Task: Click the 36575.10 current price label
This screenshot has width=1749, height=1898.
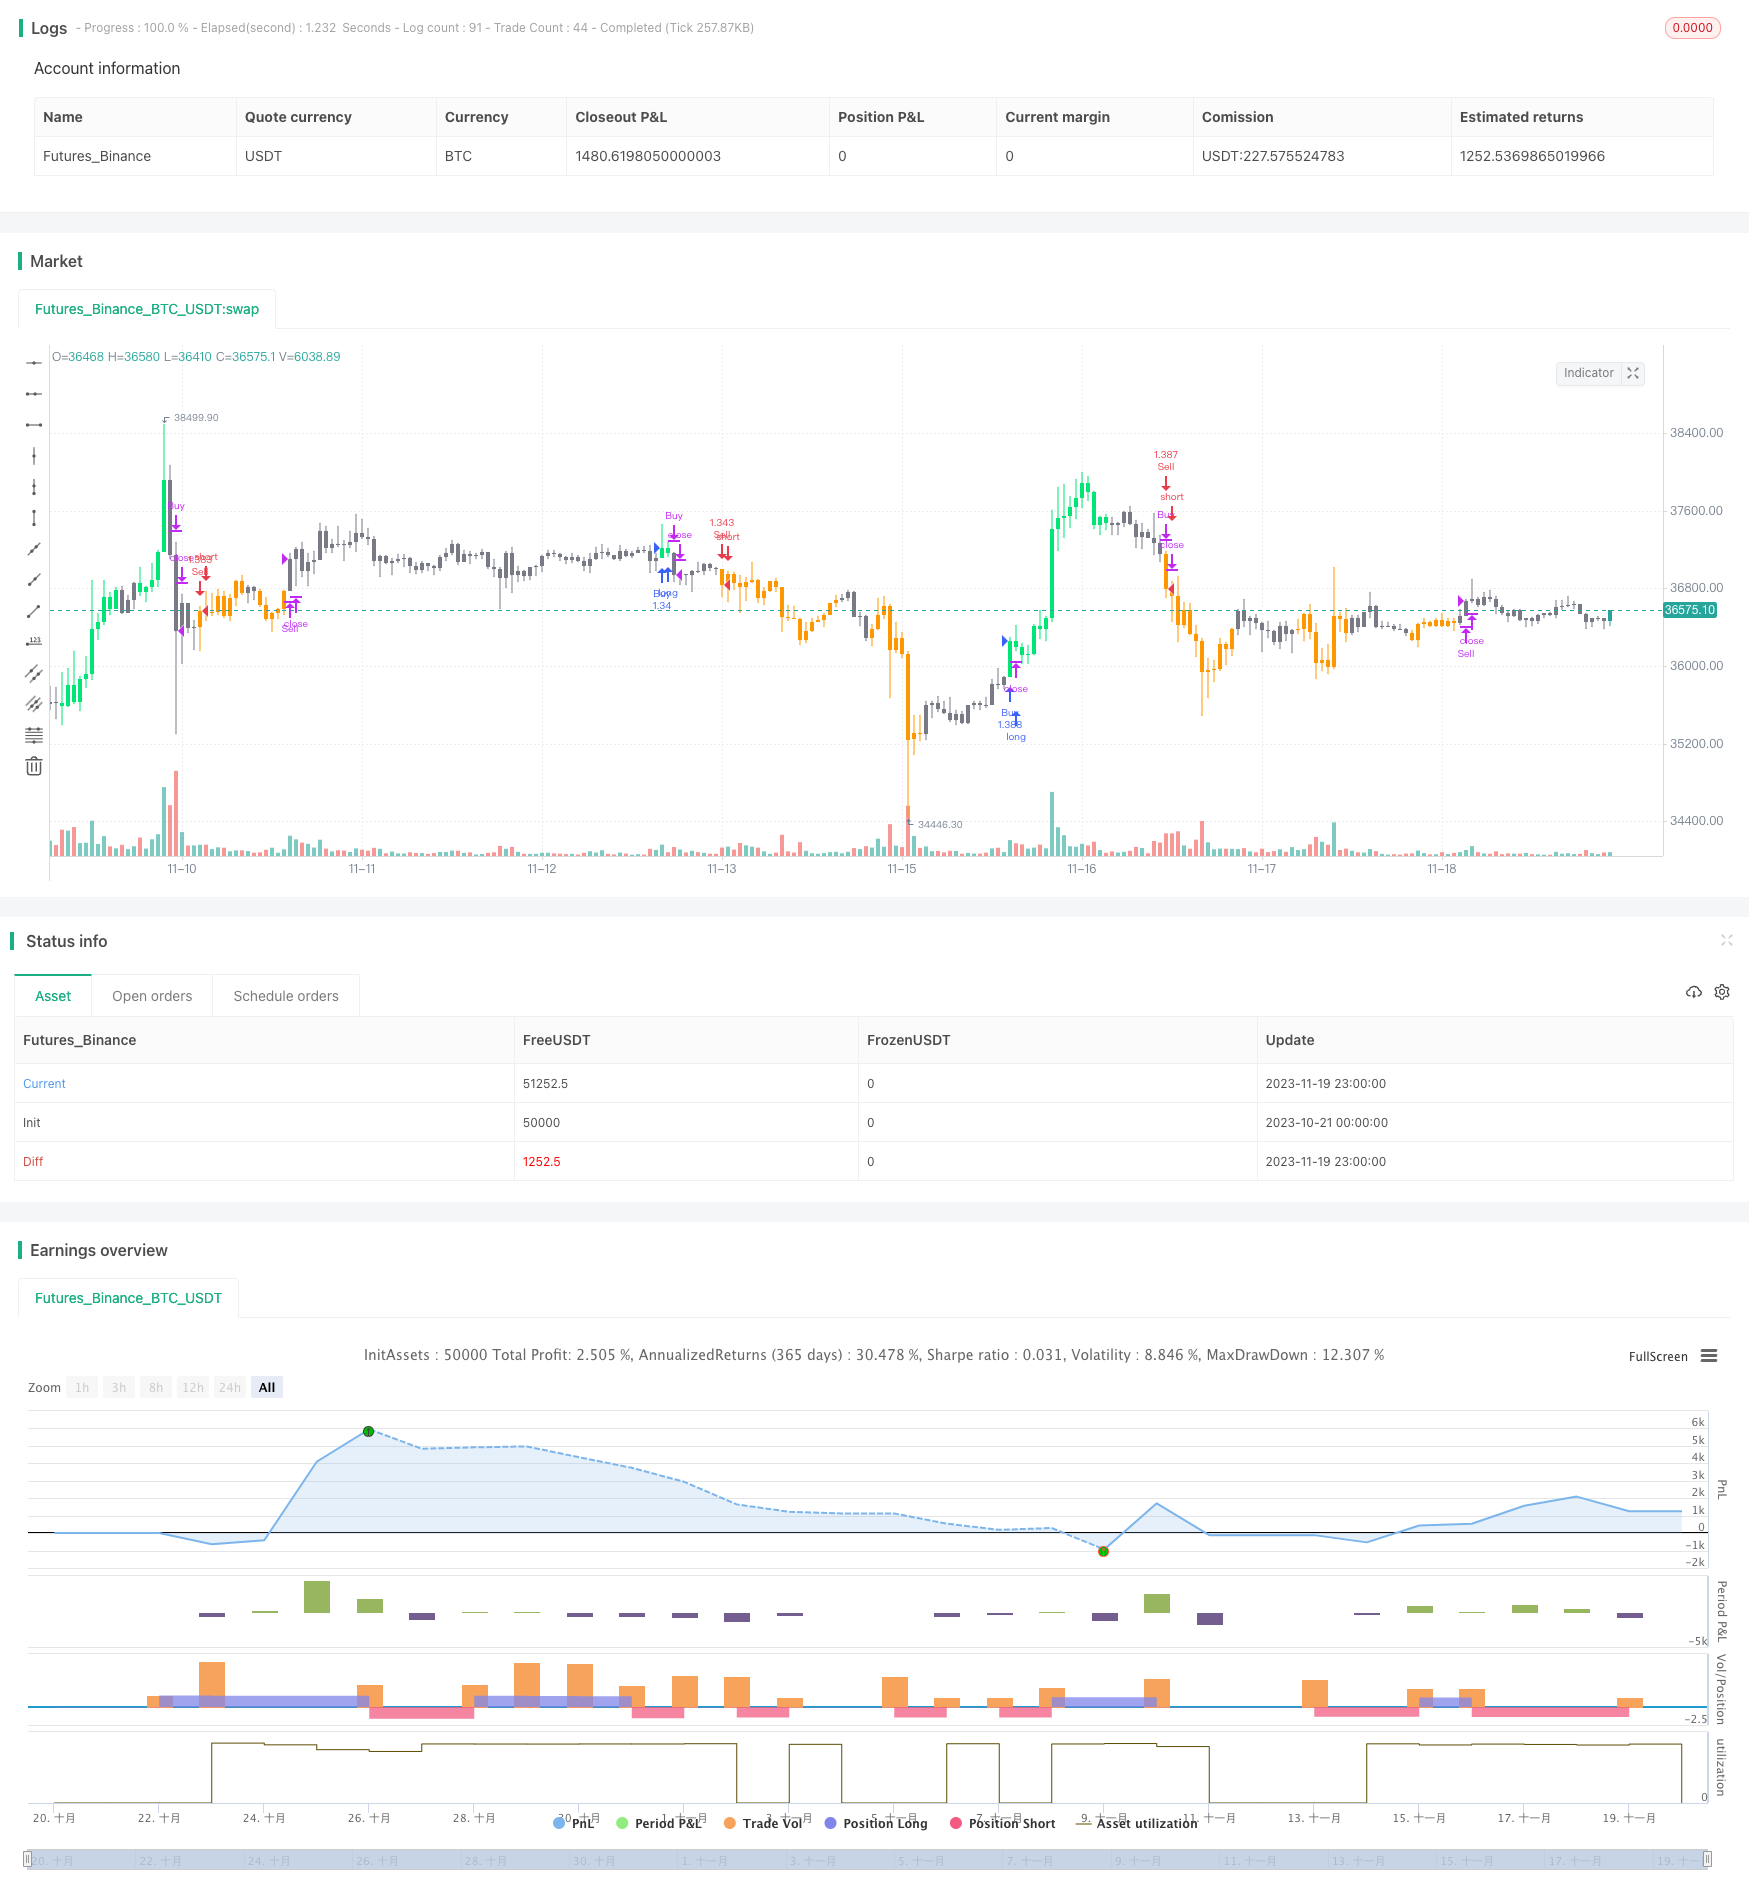Action: tap(1689, 610)
